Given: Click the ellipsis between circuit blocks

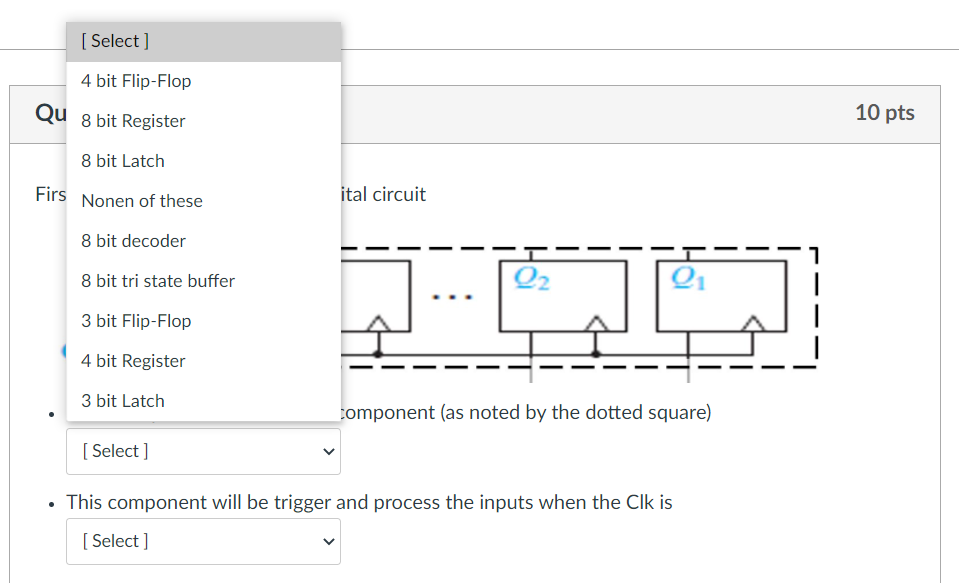Looking at the screenshot, I should click(x=453, y=295).
